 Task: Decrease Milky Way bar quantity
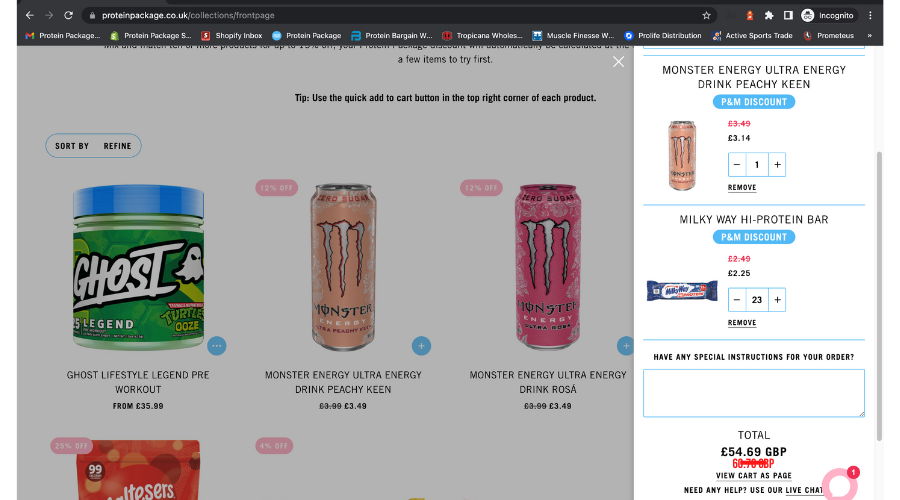[x=737, y=300]
